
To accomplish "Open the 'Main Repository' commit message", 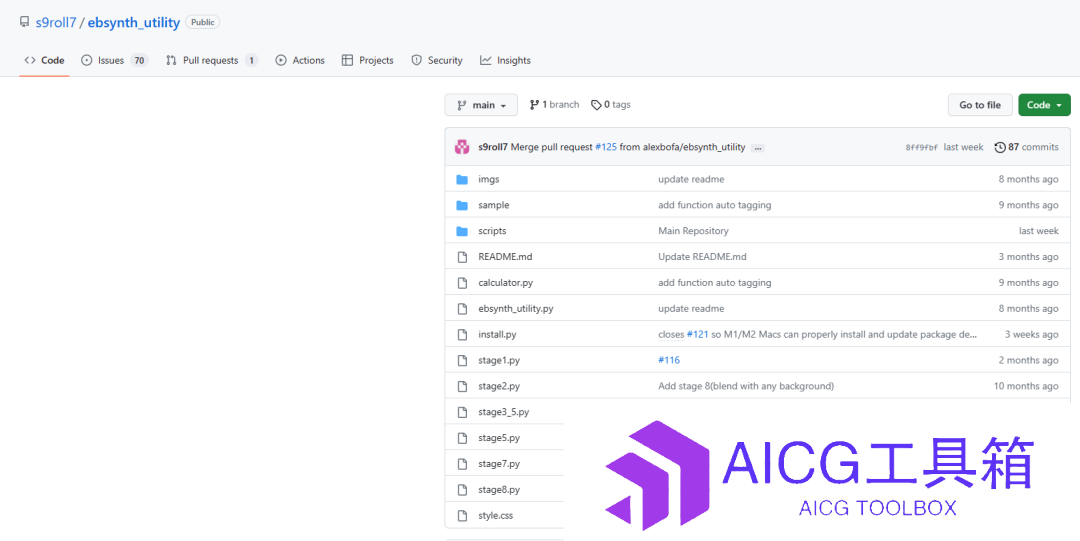I will click(x=694, y=231).
